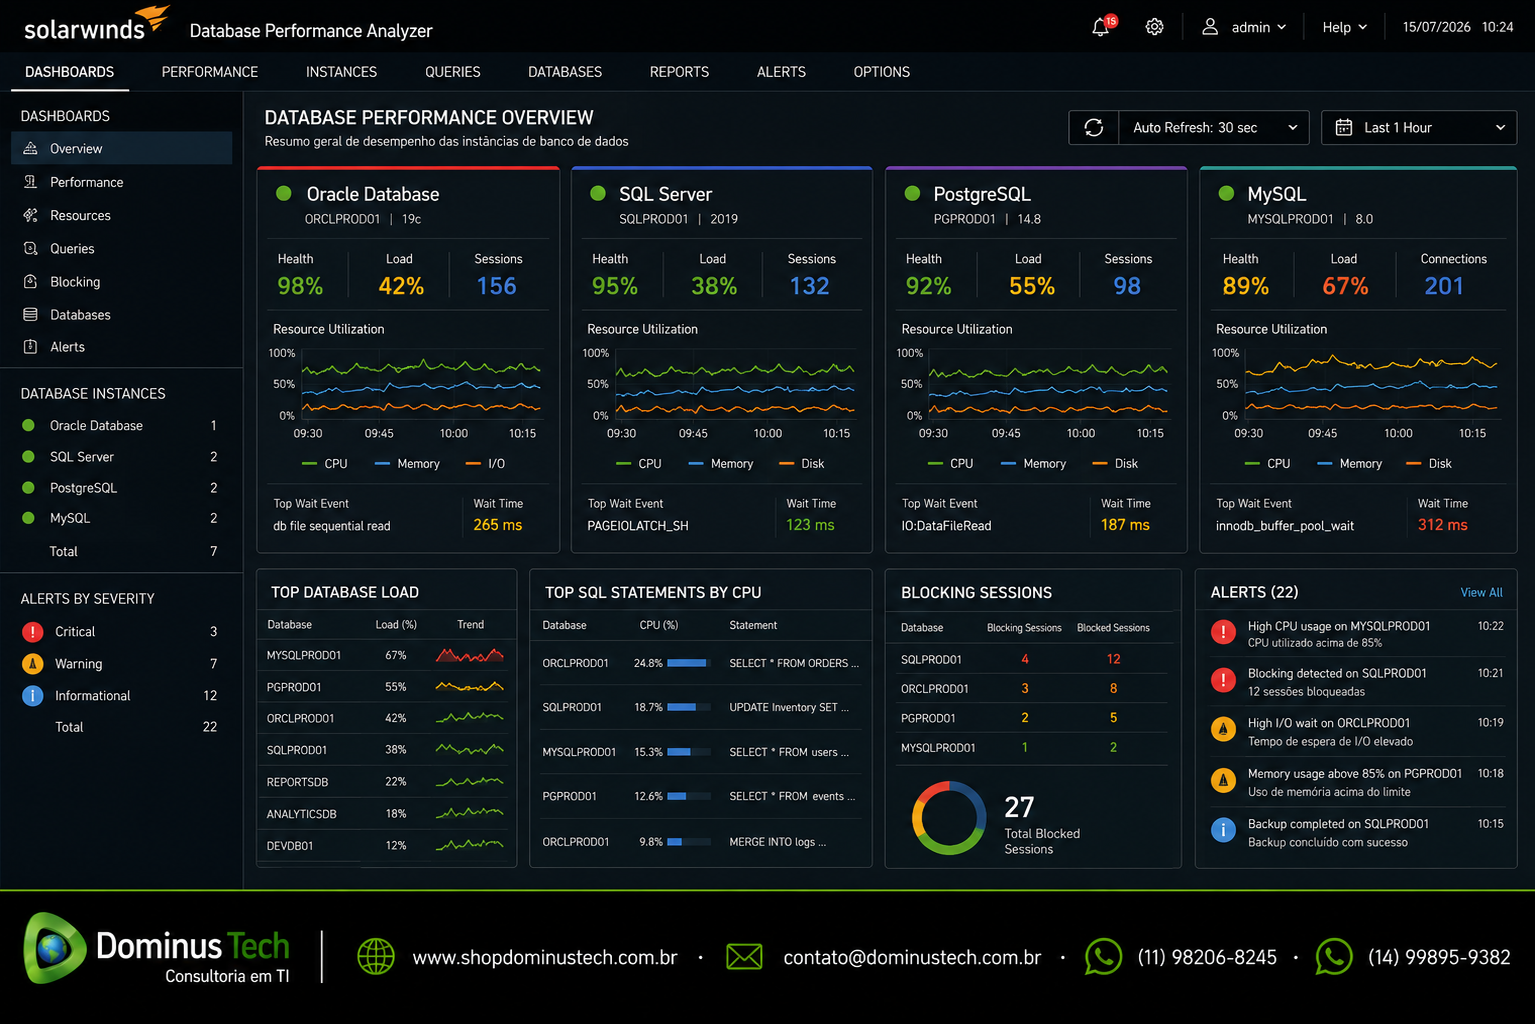The image size is (1535, 1024).
Task: Click the globe website icon in footer
Action: point(376,957)
